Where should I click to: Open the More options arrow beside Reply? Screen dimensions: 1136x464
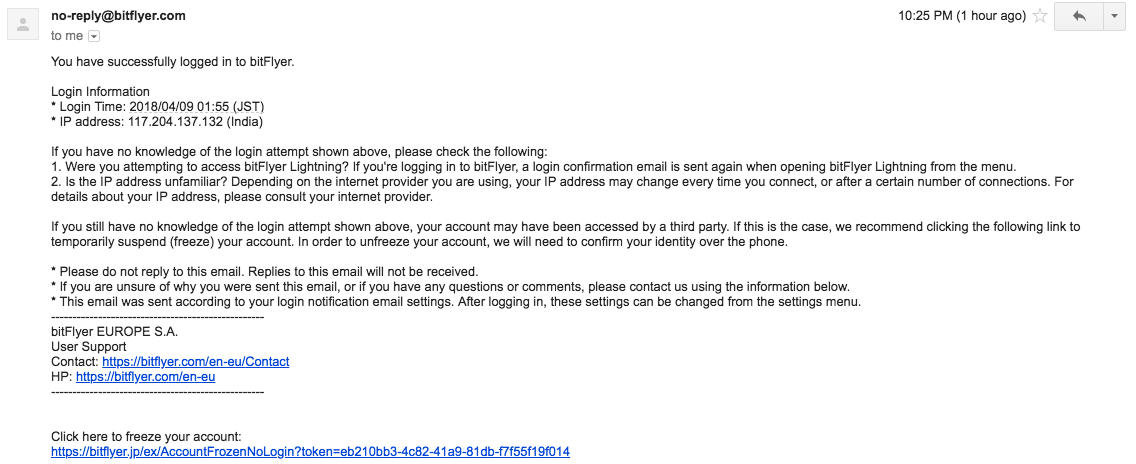click(x=1114, y=16)
